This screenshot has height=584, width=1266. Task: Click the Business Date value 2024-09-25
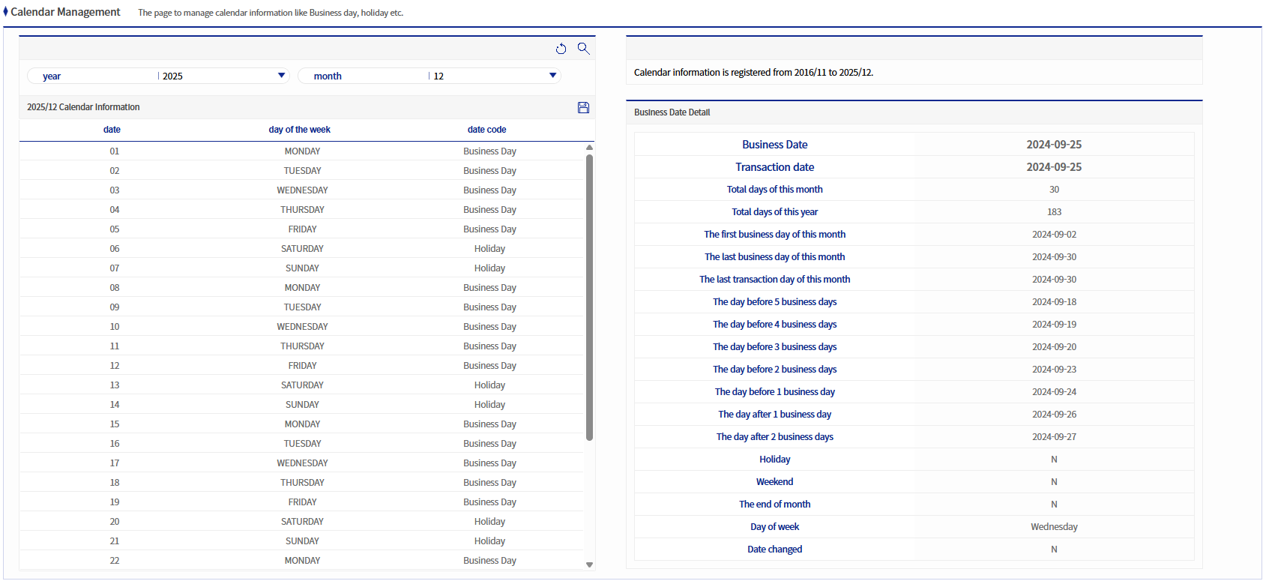click(1053, 145)
